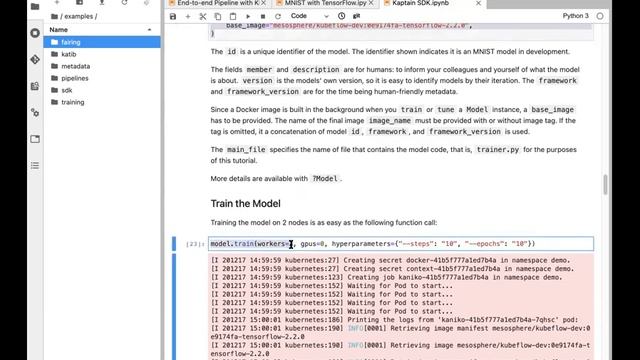
Task: Restart the kernel with circular arrow icon
Action: click(278, 16)
